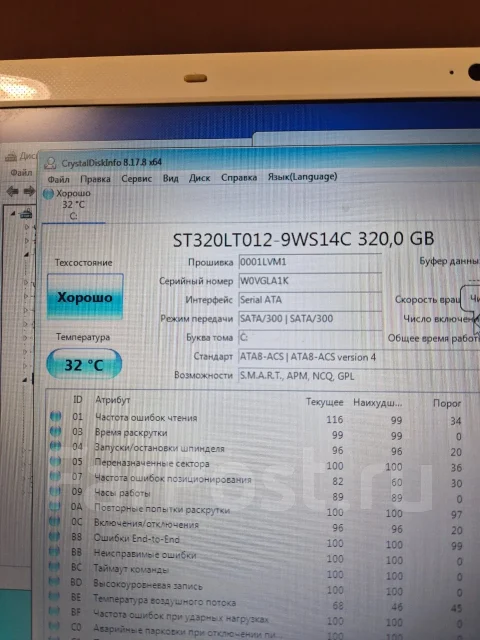480x640 pixels.
Task: Click the Текущее column header
Action: pos(324,402)
